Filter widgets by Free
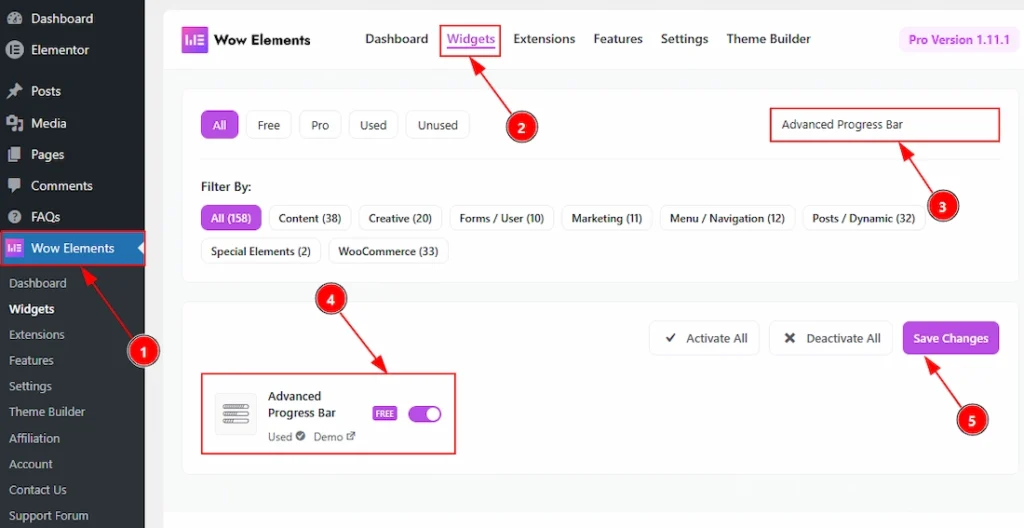Viewport: 1024px width, 528px height. 268,125
